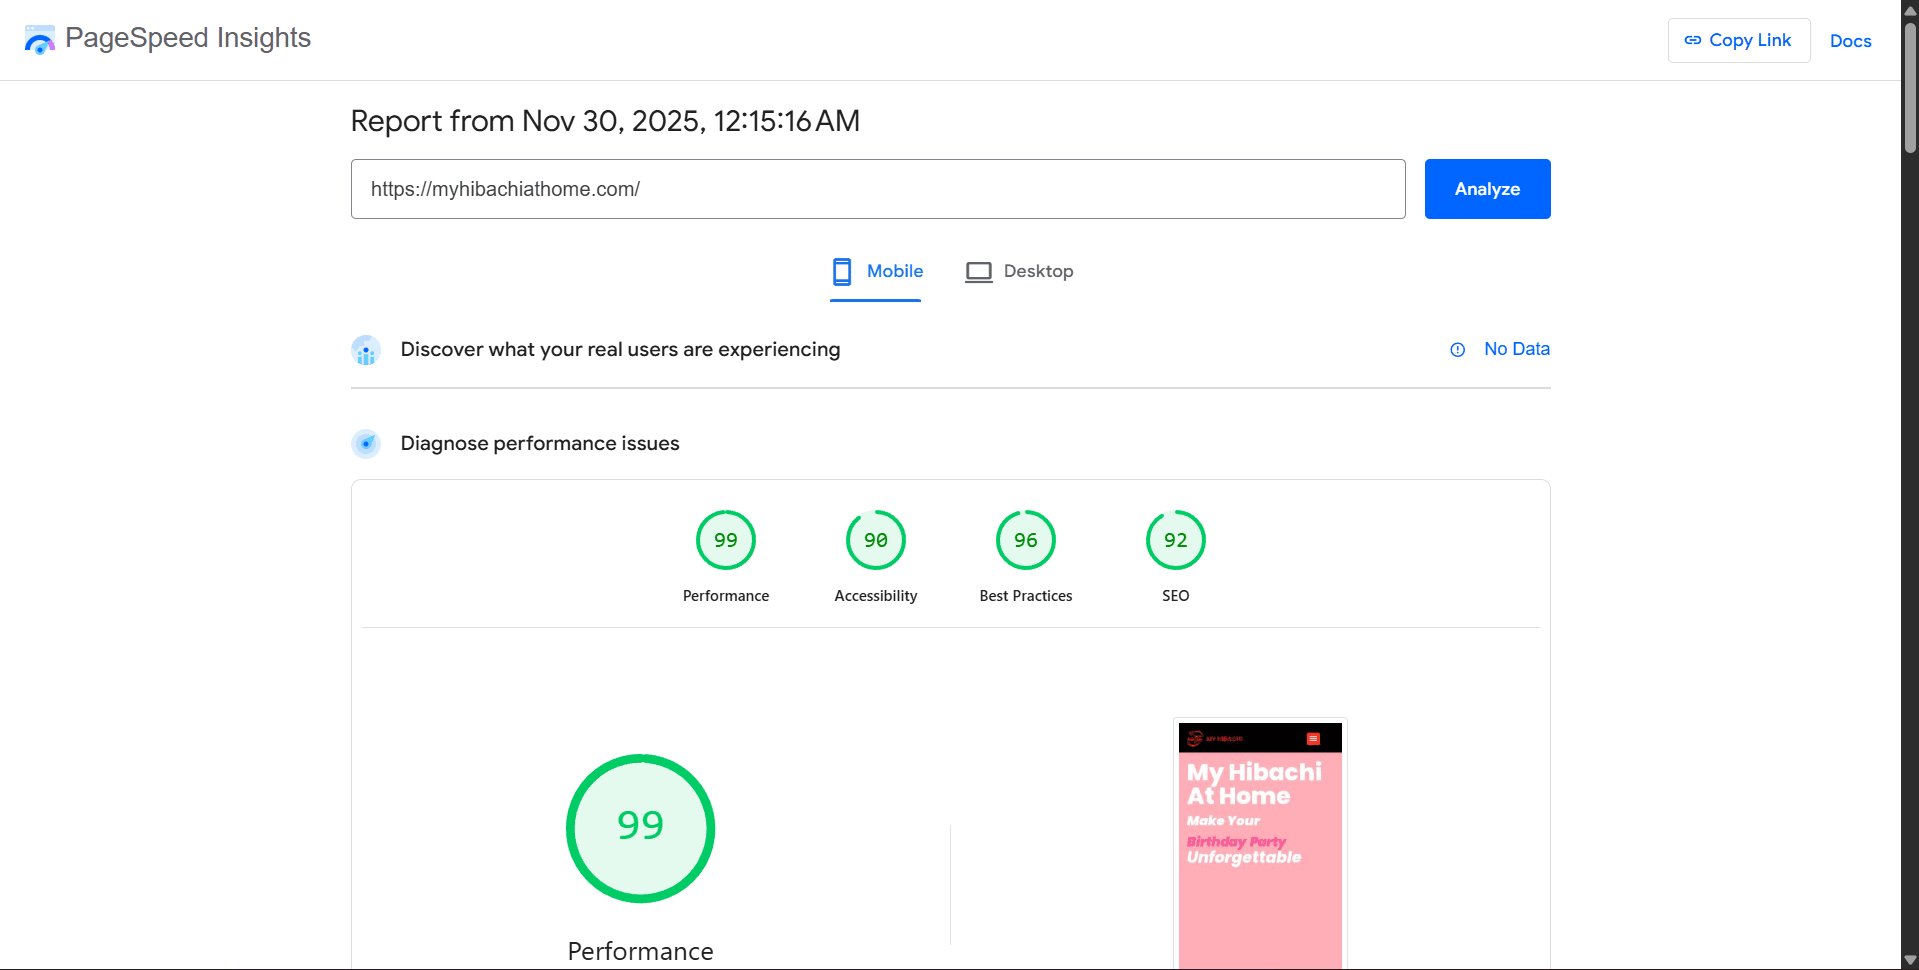
Task: Click the Desktop laptop icon
Action: click(978, 272)
